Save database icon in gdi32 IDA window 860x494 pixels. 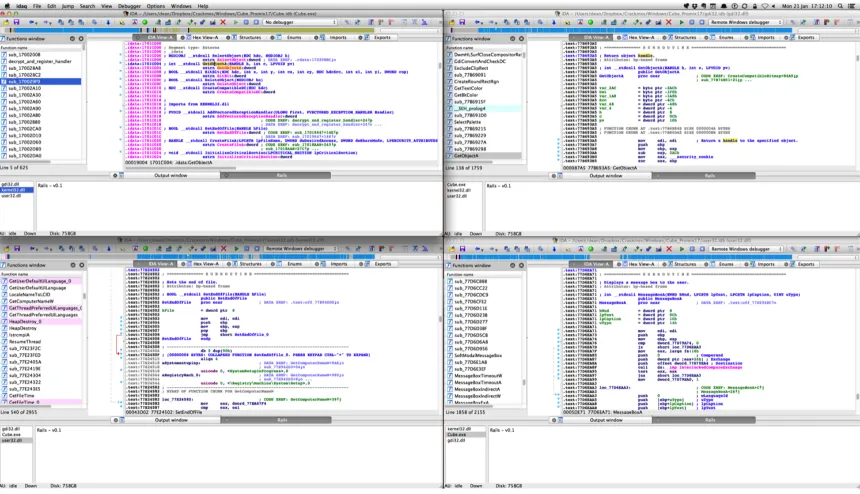tap(462, 22)
